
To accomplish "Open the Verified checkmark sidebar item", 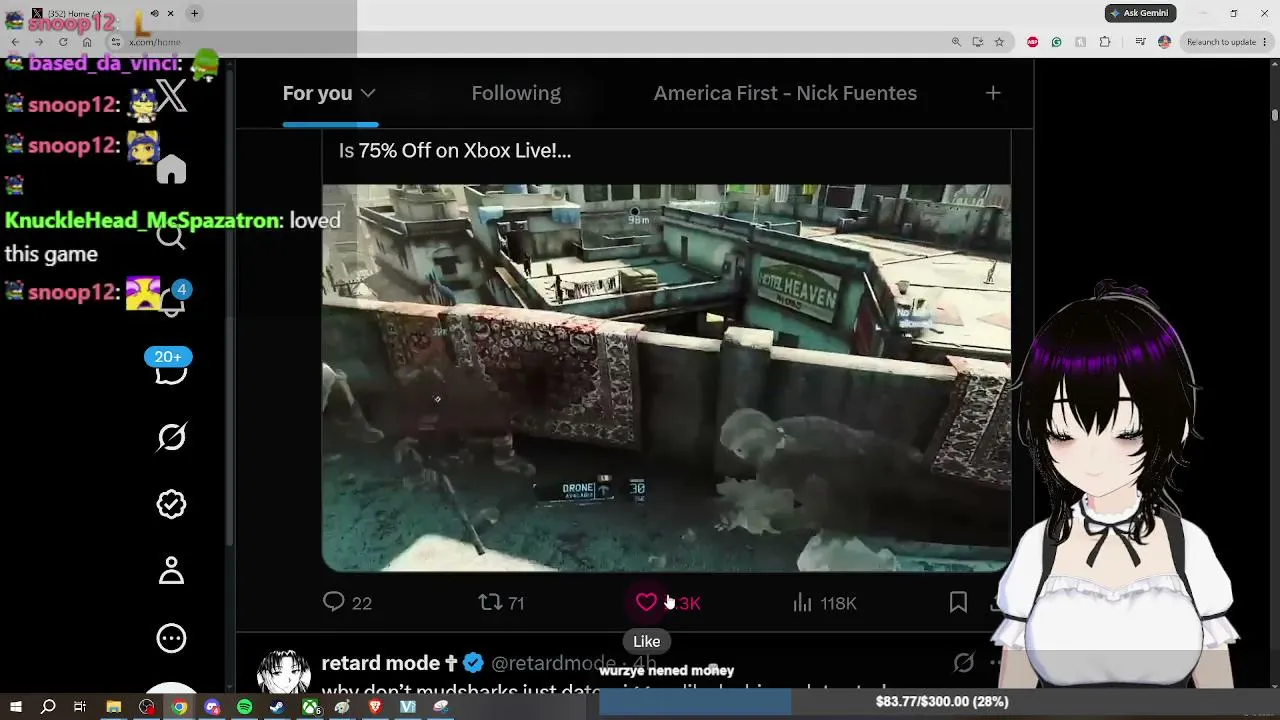I will point(171,504).
